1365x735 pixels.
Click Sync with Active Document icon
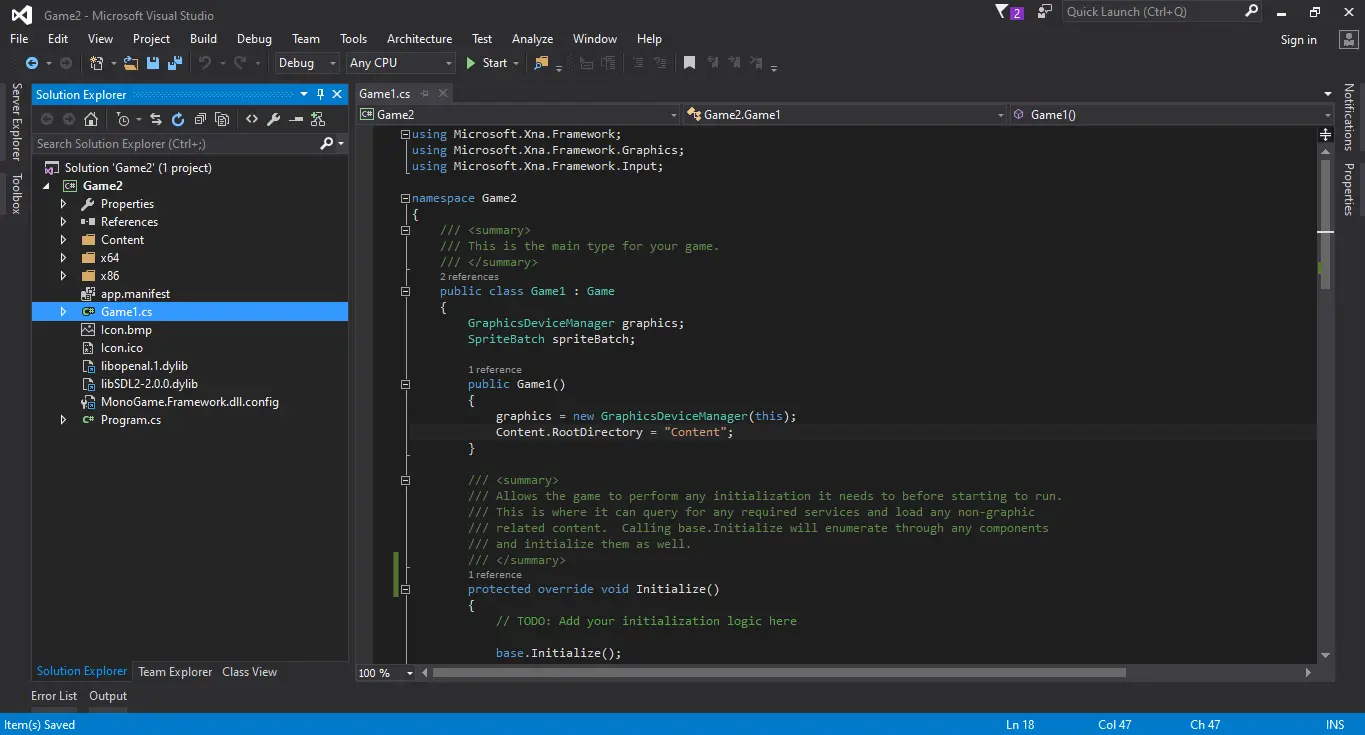click(156, 119)
